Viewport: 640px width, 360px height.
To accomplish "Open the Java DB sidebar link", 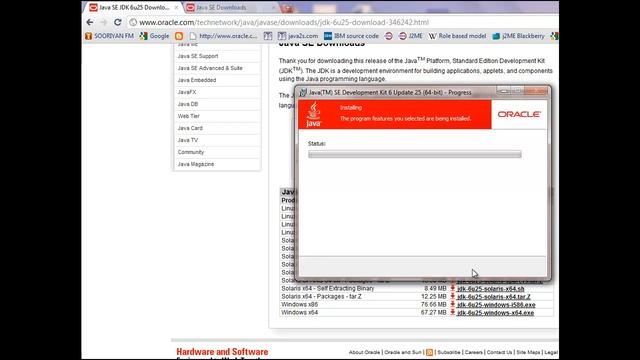I will point(188,104).
